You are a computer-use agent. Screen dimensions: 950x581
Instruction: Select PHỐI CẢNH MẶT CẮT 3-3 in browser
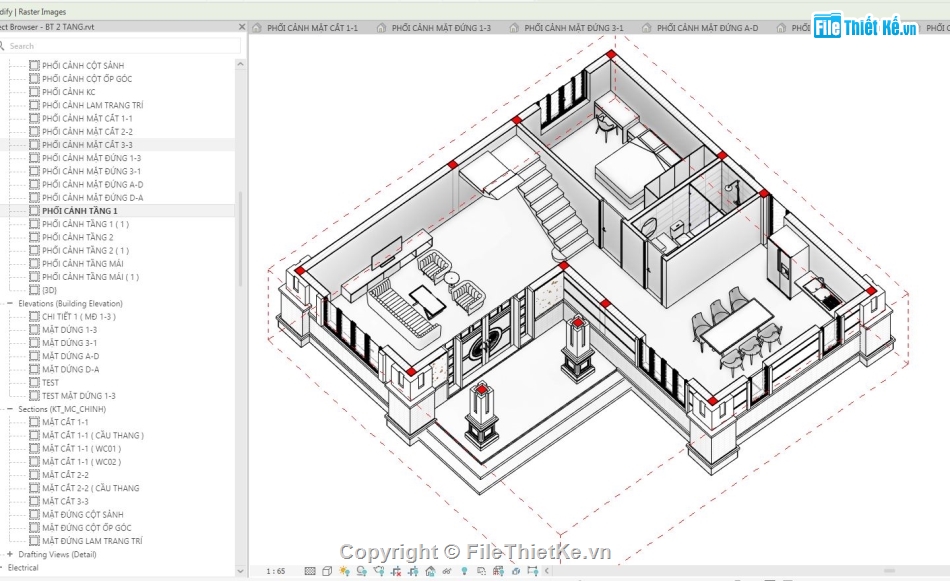tap(87, 145)
